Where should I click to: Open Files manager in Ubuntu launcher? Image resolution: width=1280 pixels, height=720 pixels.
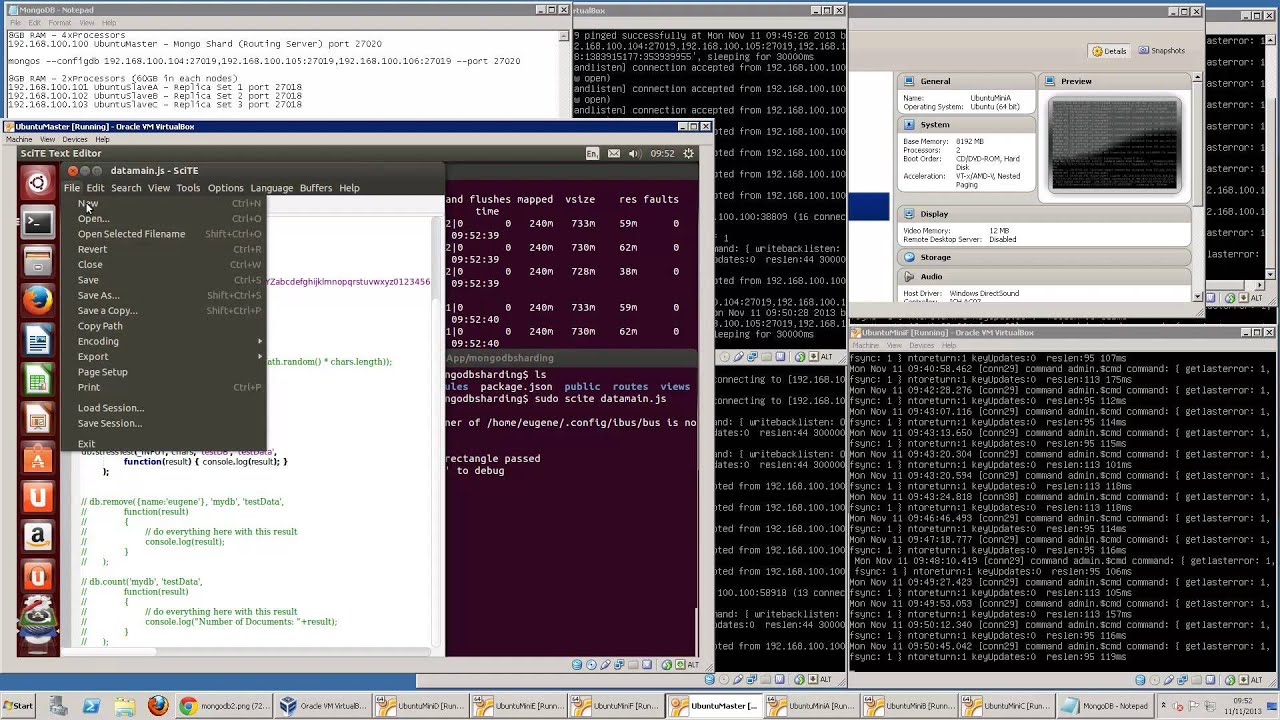[x=38, y=261]
